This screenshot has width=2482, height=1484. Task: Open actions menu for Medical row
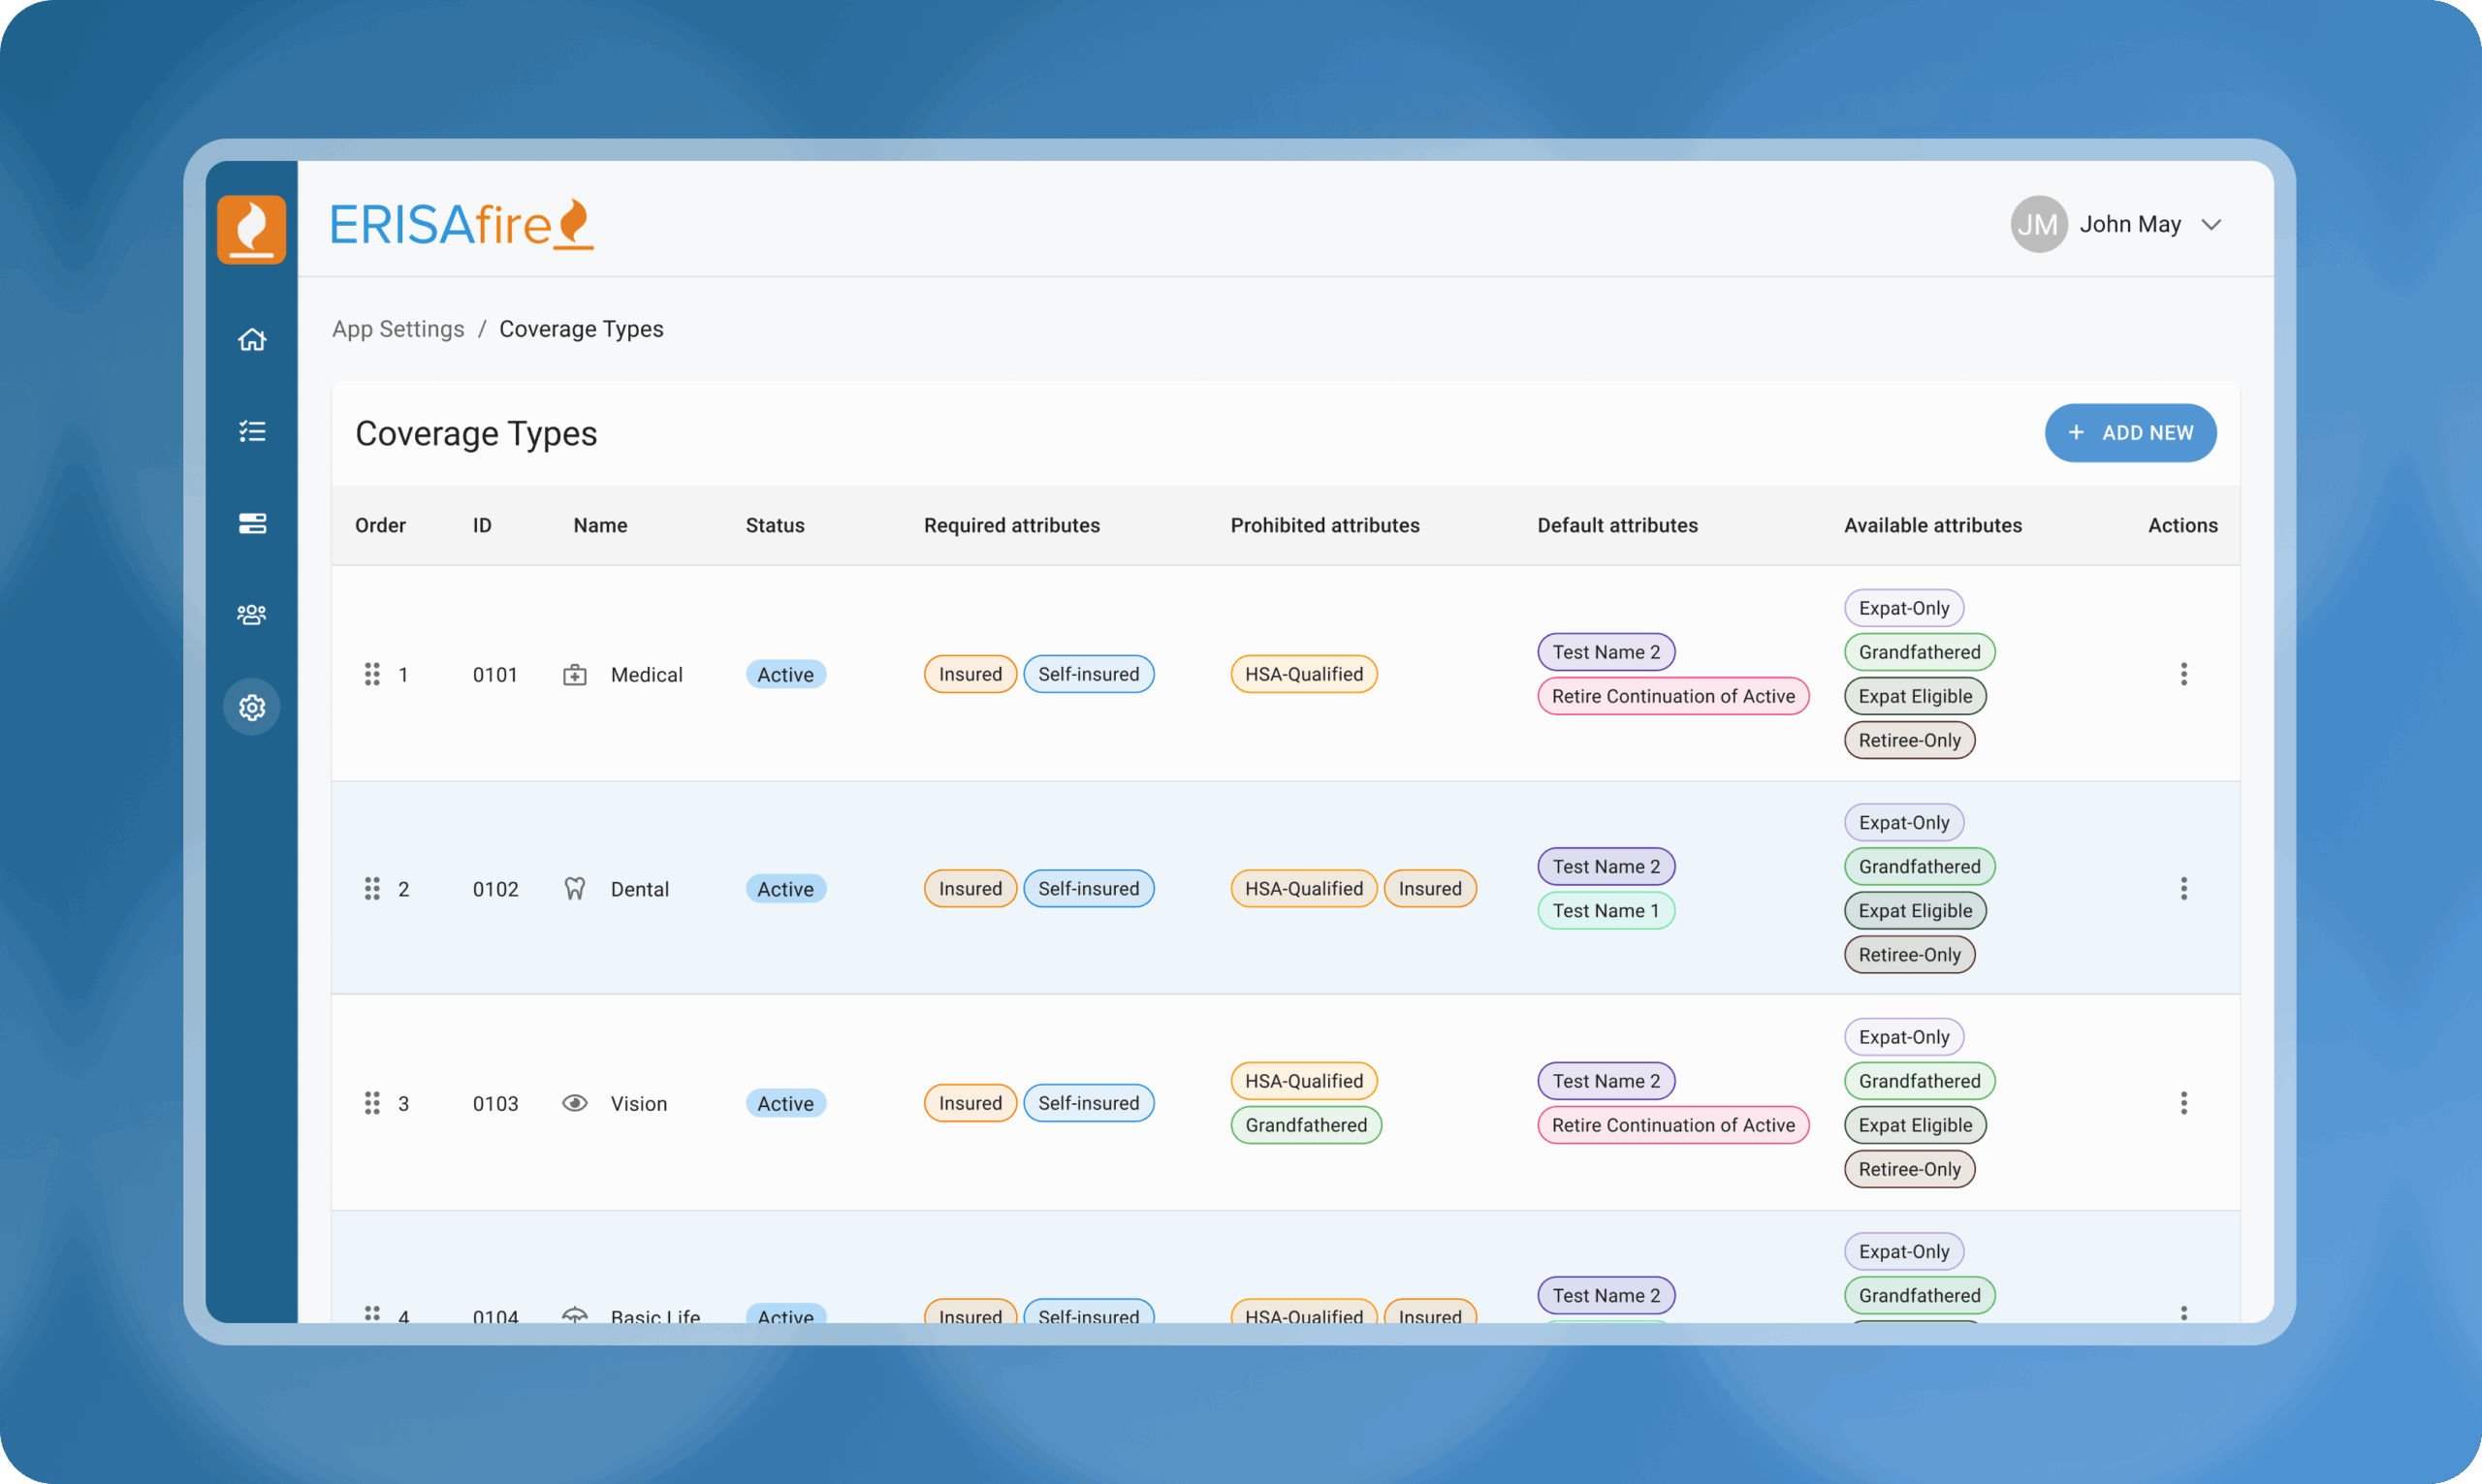tap(2184, 674)
